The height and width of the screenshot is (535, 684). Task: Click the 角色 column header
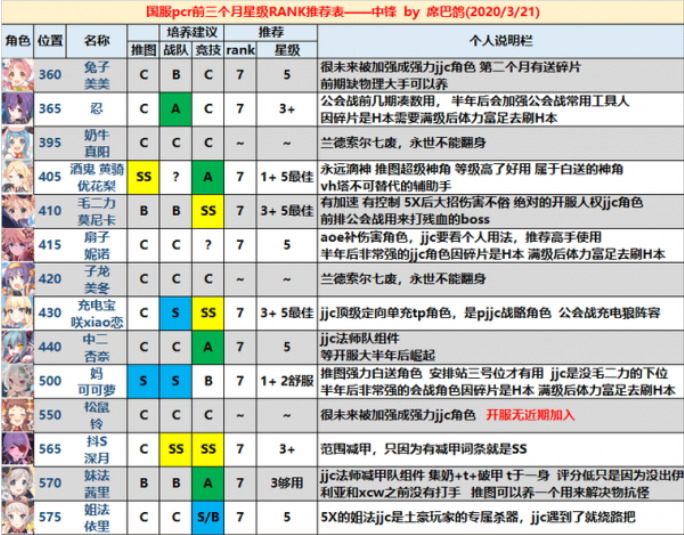click(17, 41)
